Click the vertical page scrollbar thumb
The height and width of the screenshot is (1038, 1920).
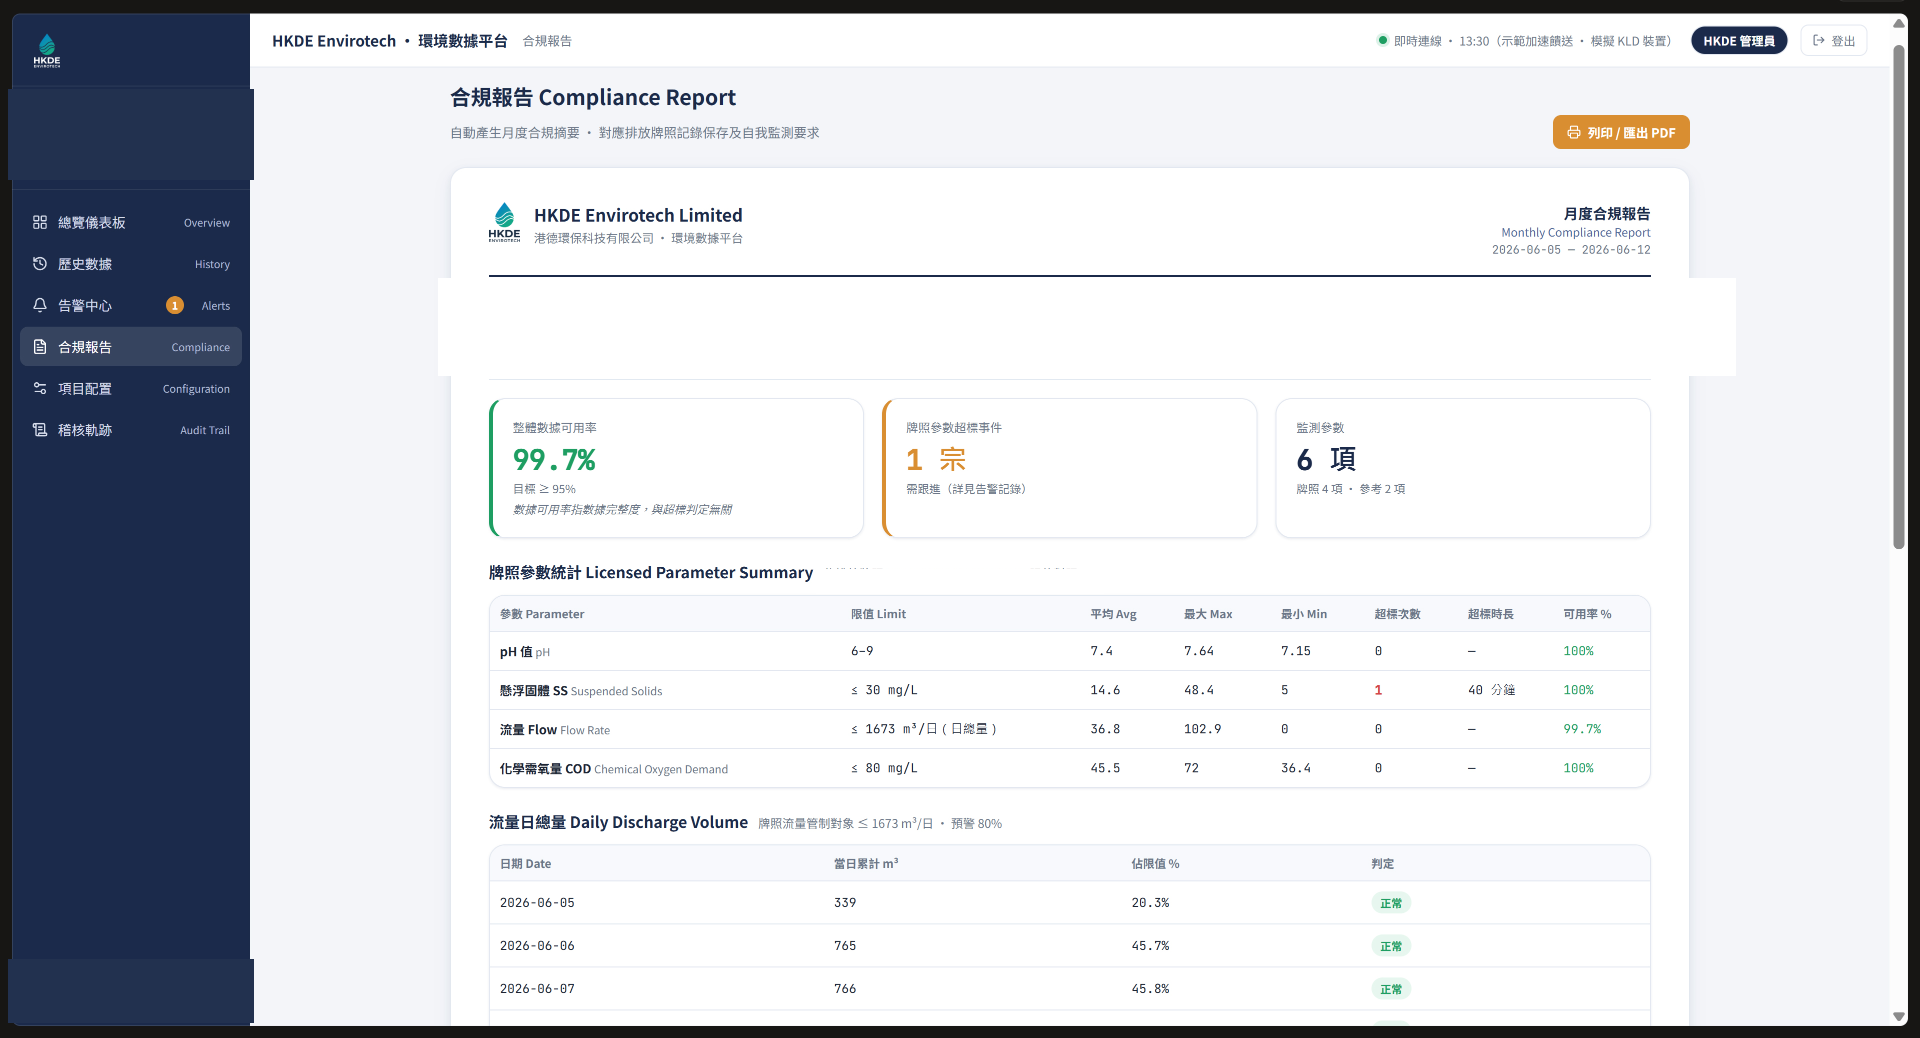[1898, 296]
